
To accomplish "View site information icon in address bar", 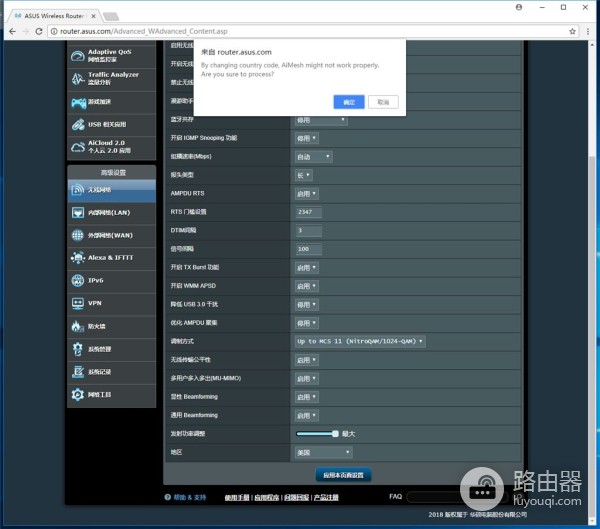I will click(54, 31).
